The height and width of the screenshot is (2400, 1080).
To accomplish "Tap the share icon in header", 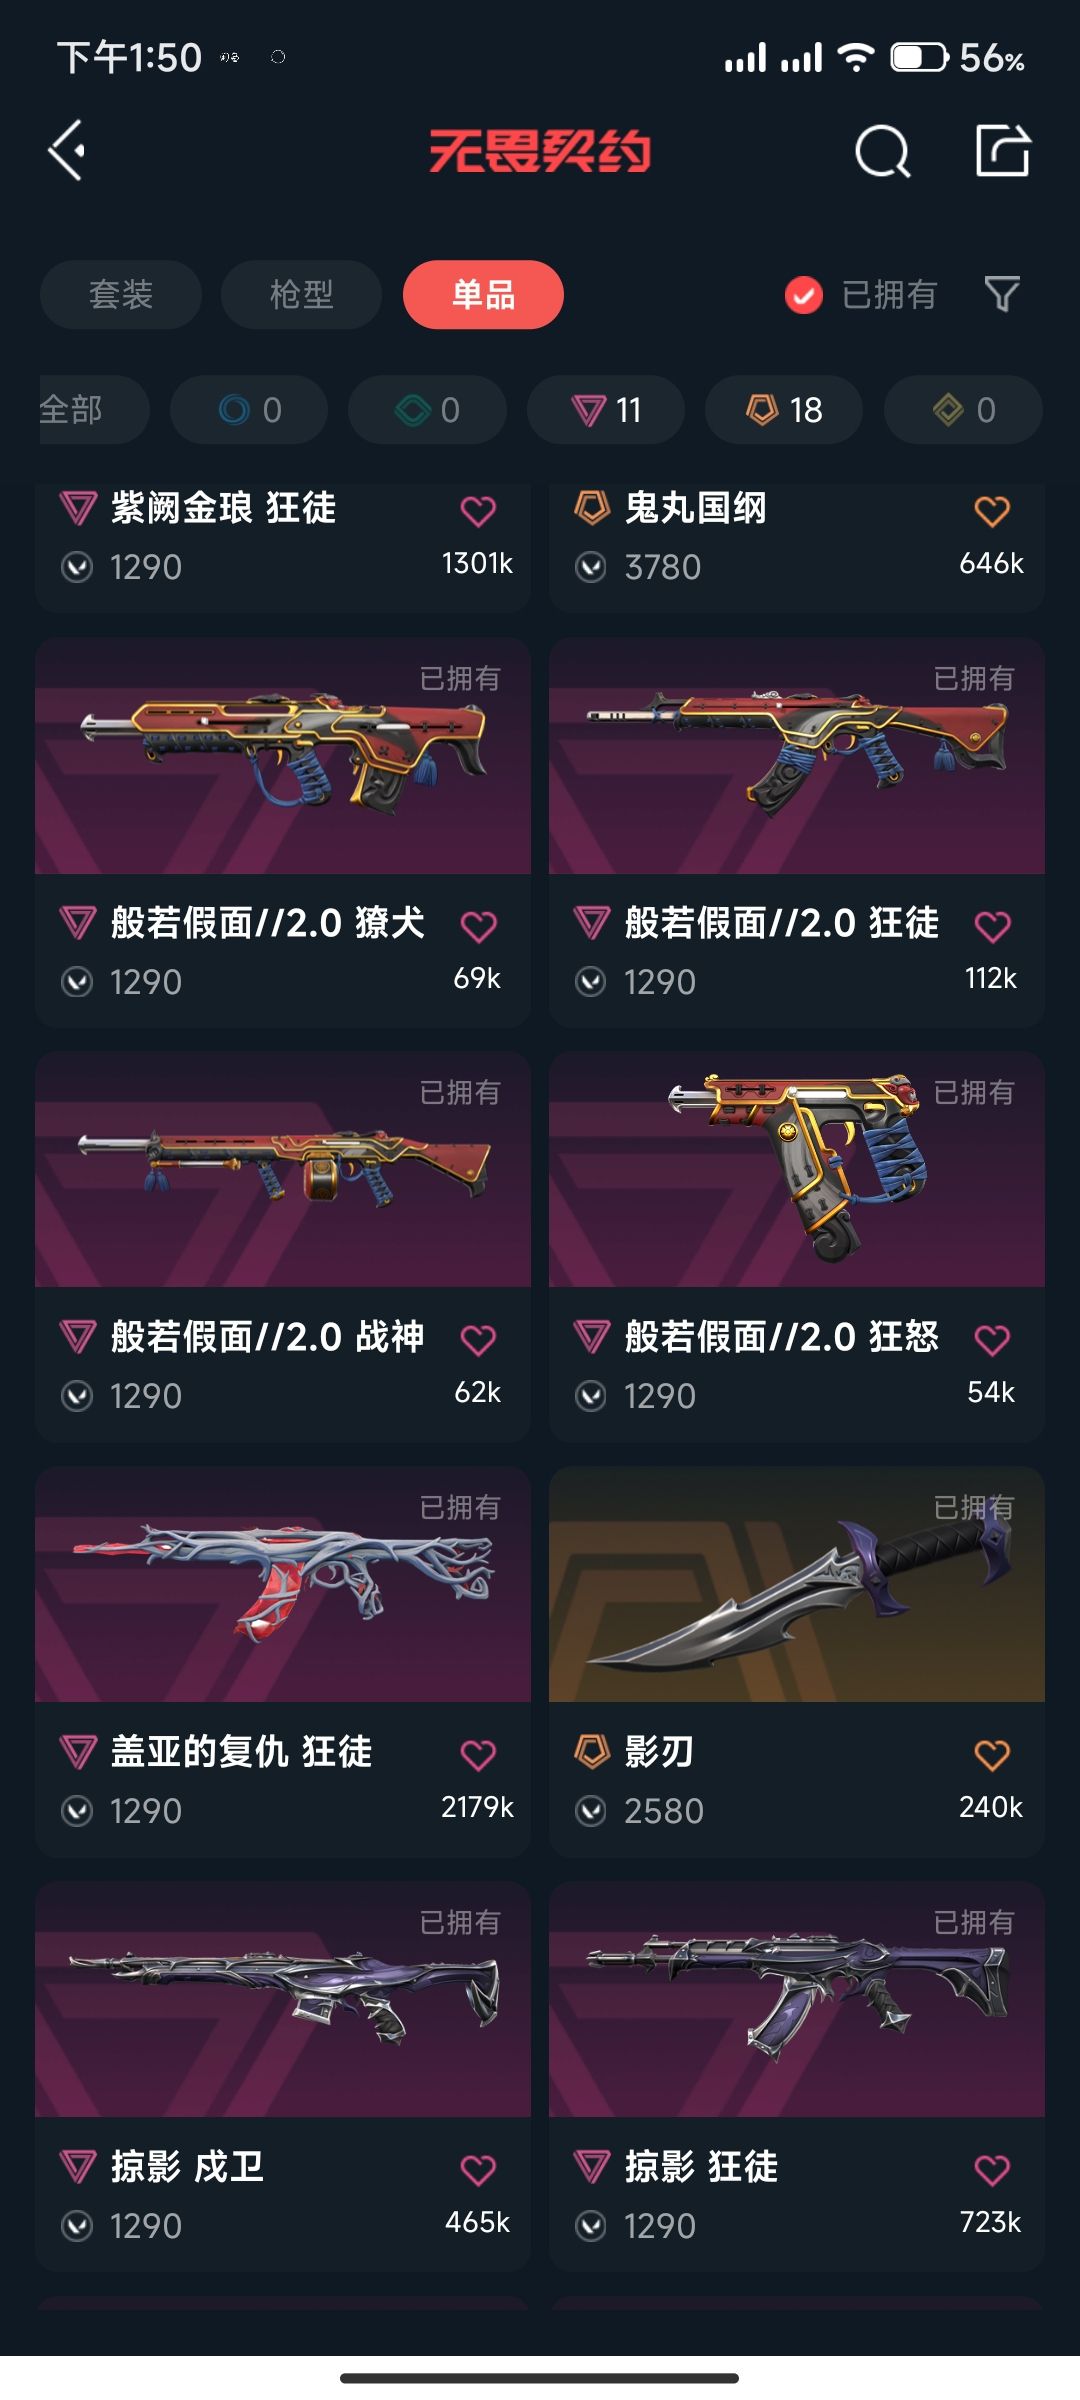I will pos(1003,151).
